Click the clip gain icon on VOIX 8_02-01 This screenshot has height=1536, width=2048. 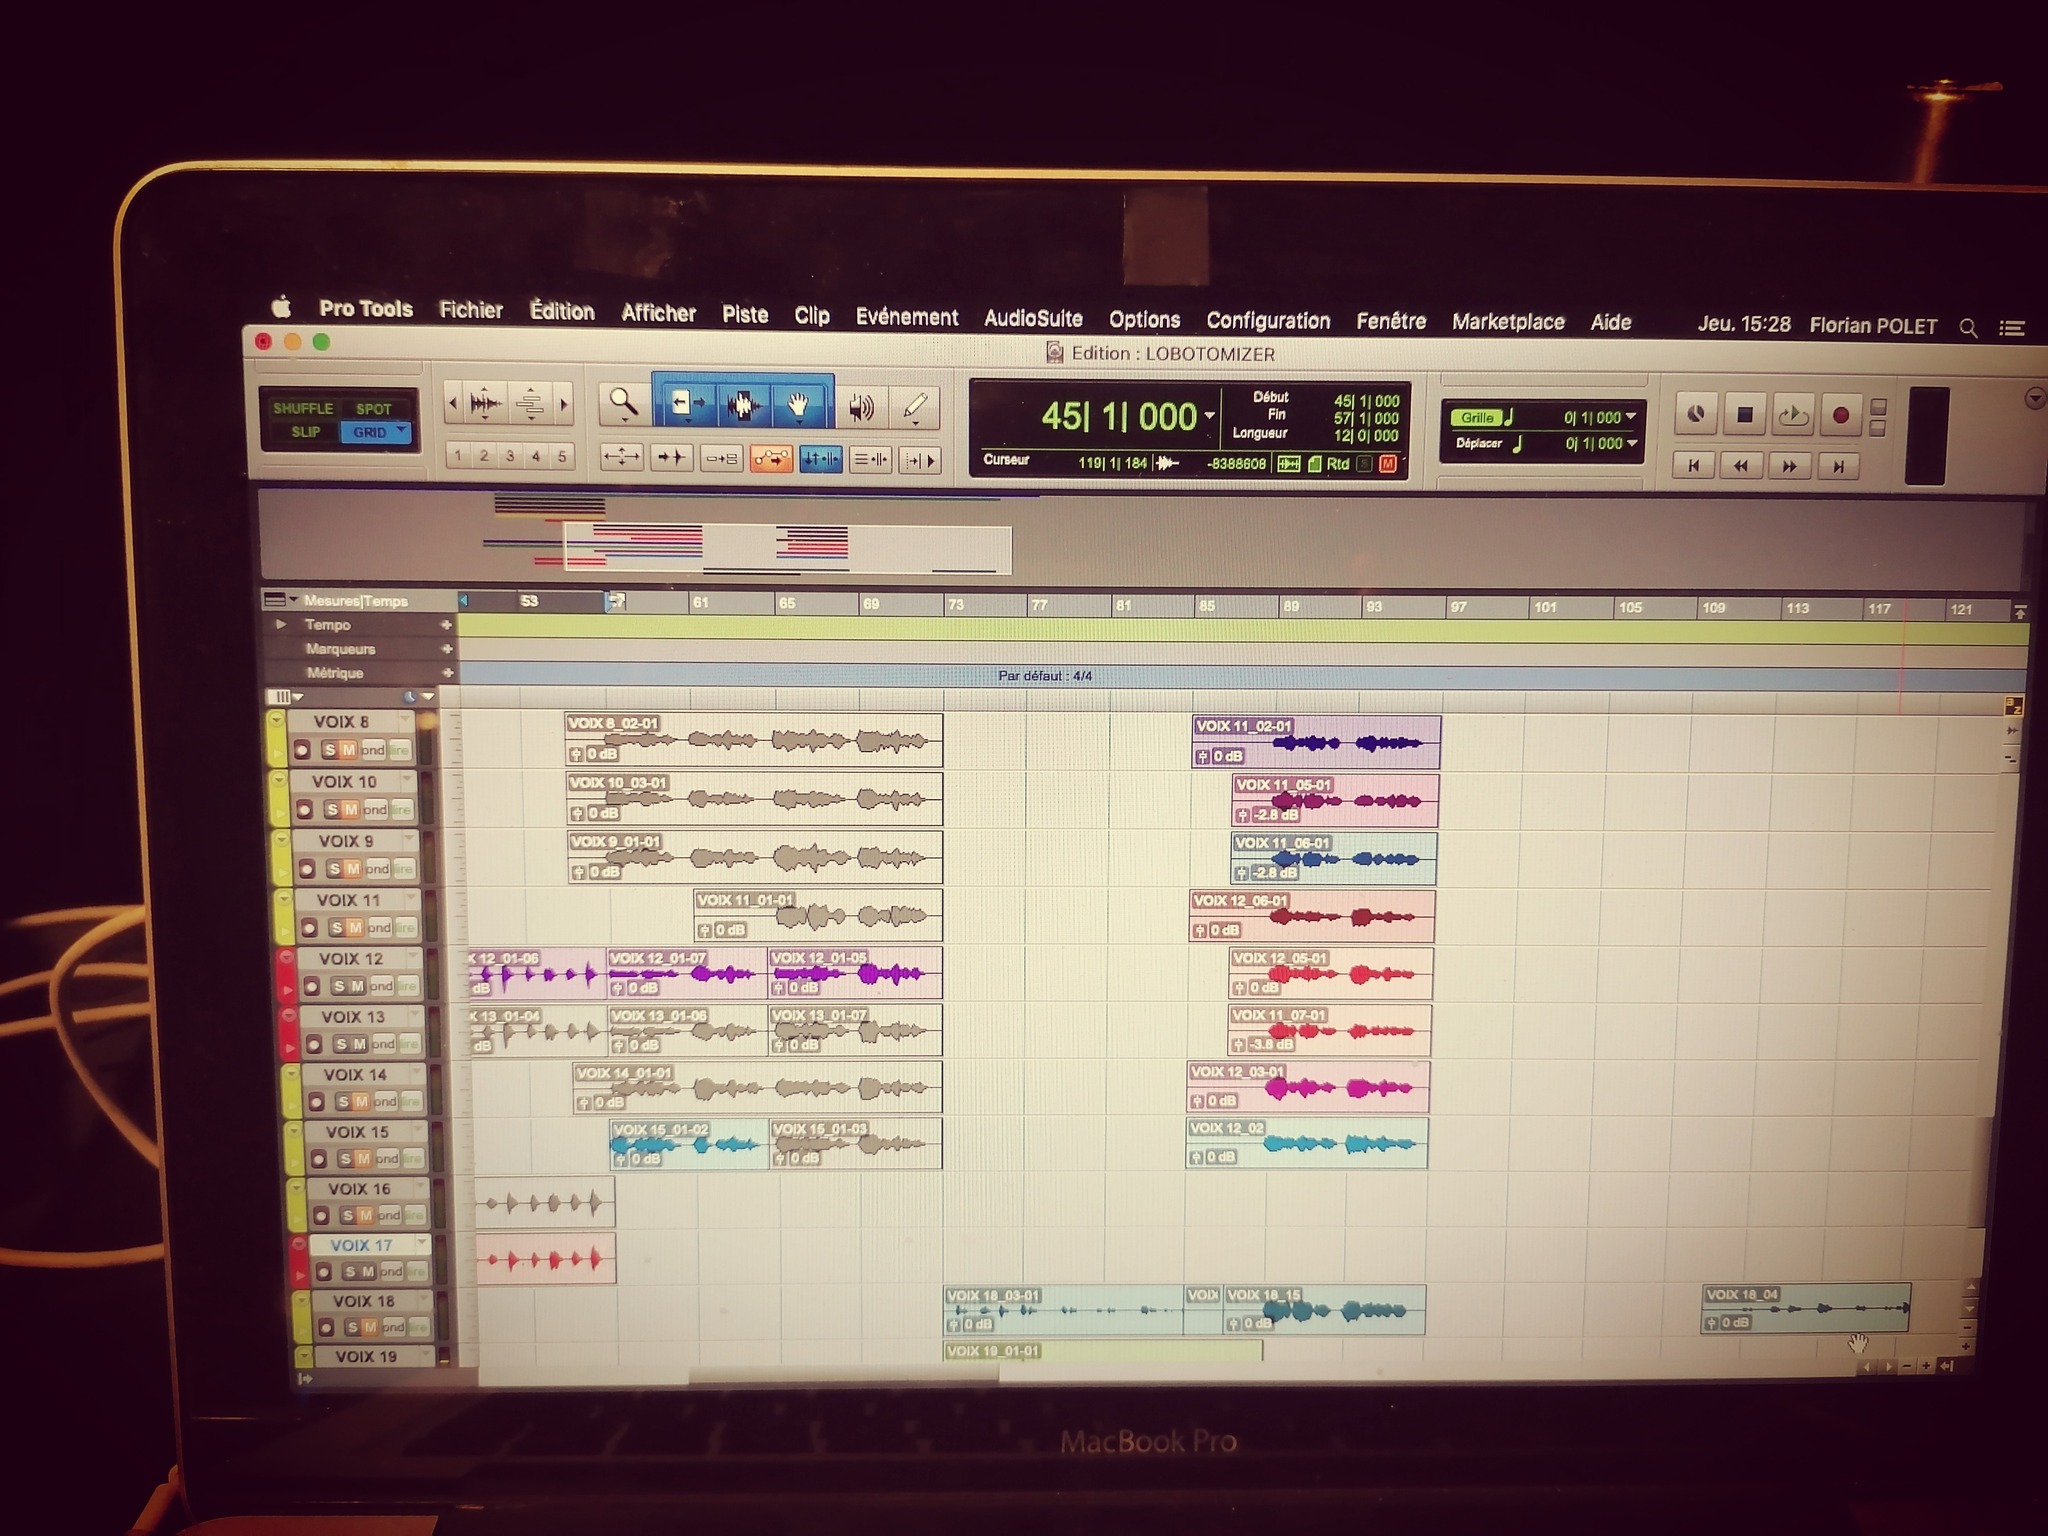576,754
